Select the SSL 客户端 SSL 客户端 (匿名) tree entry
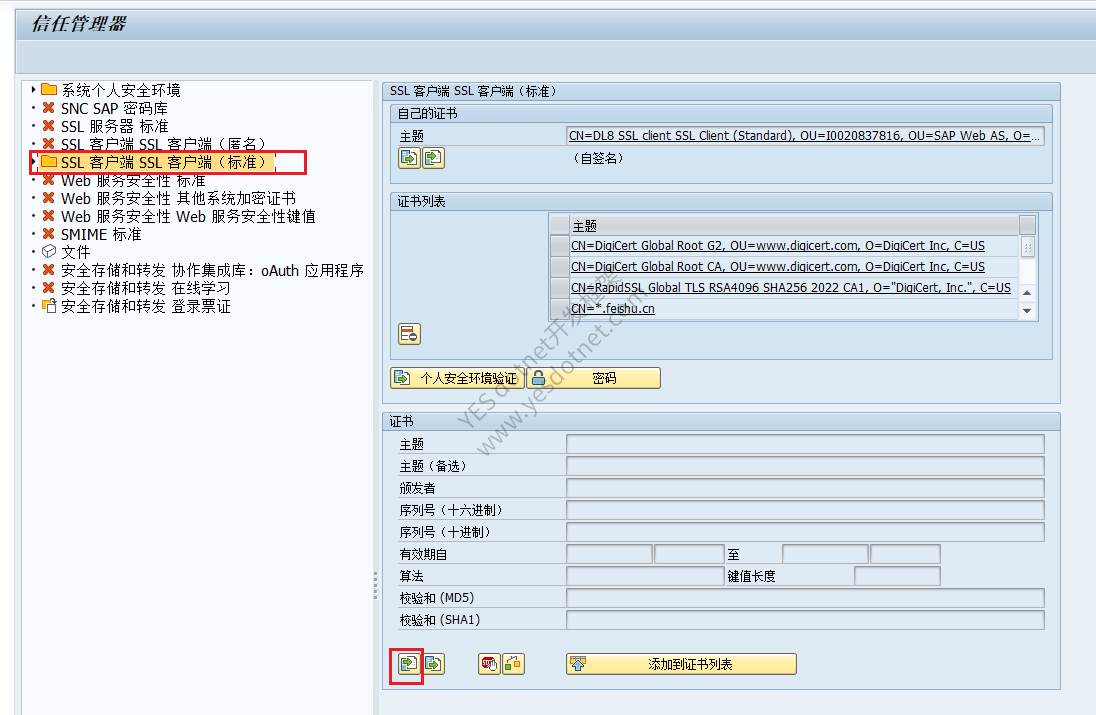 164,144
